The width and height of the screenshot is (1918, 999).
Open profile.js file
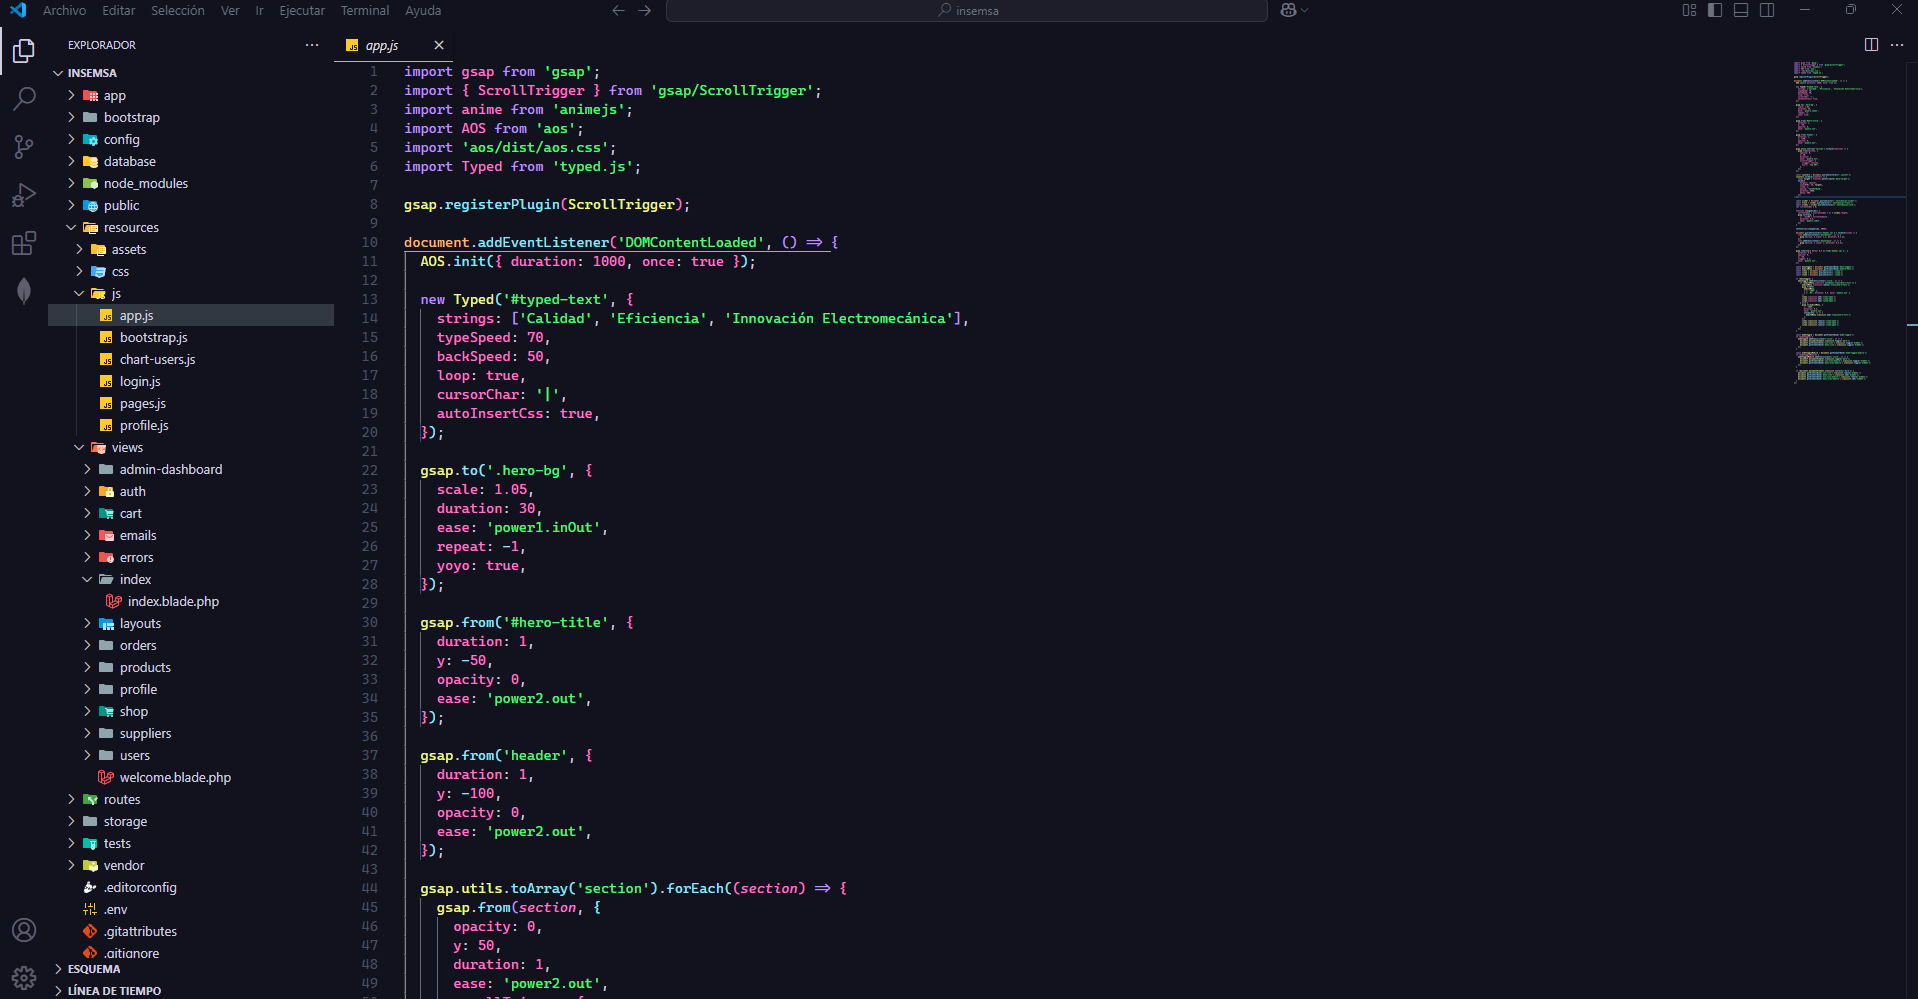click(x=144, y=426)
